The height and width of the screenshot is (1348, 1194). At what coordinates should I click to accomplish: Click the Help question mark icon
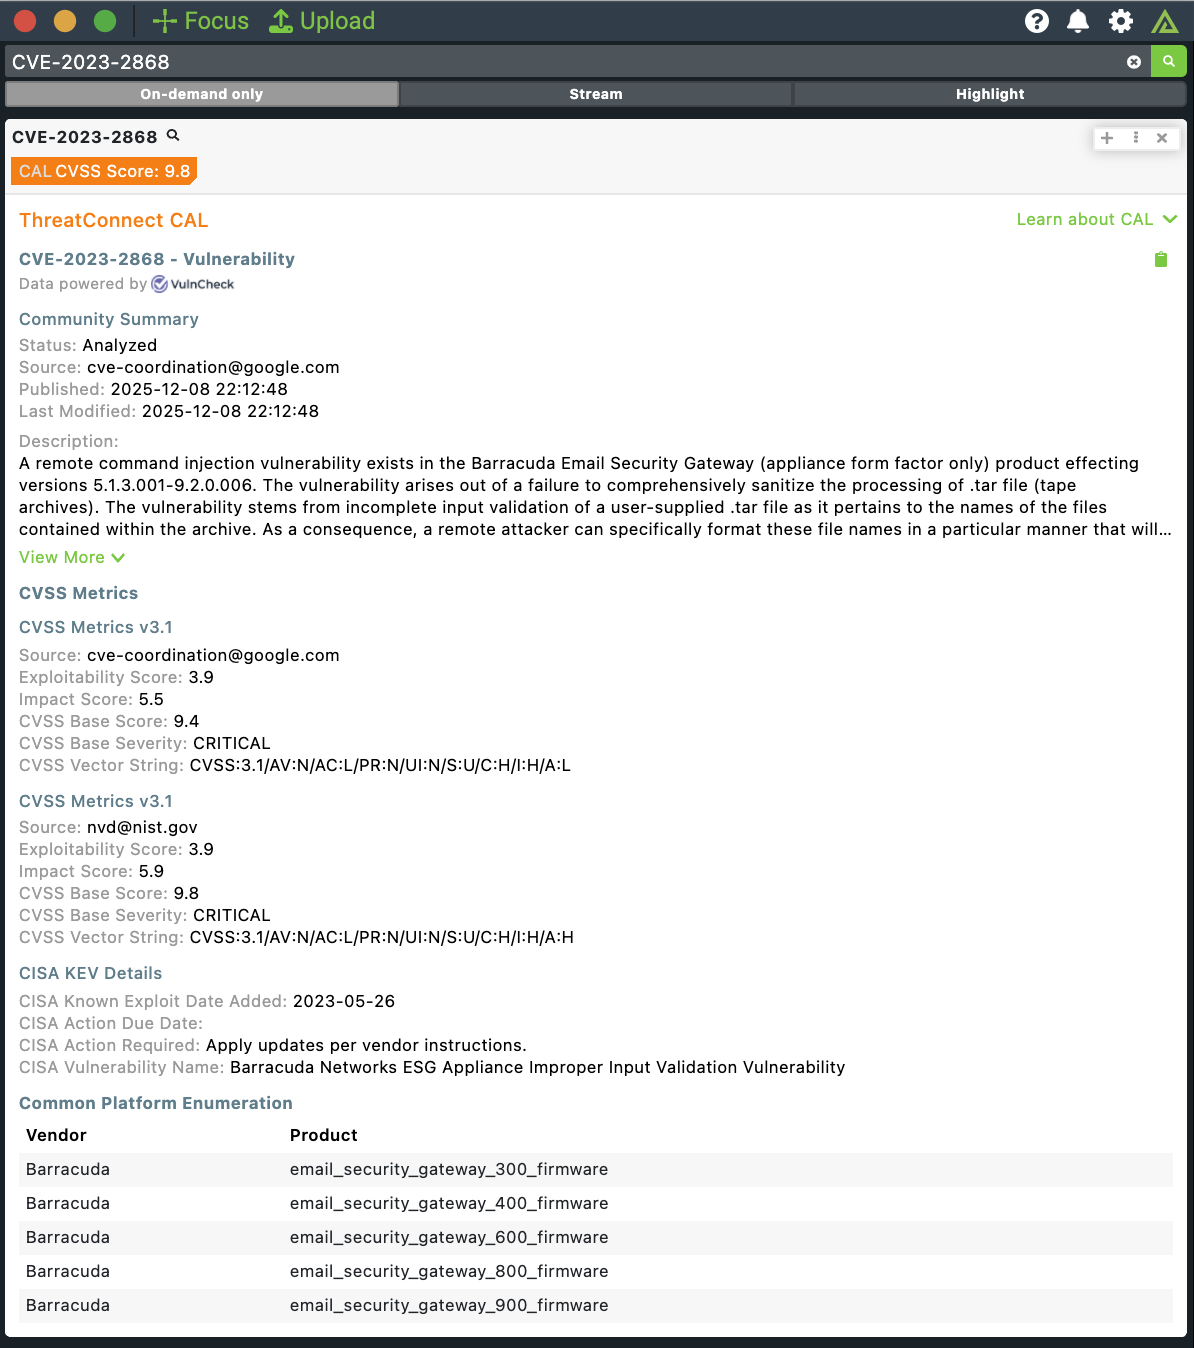[1037, 21]
